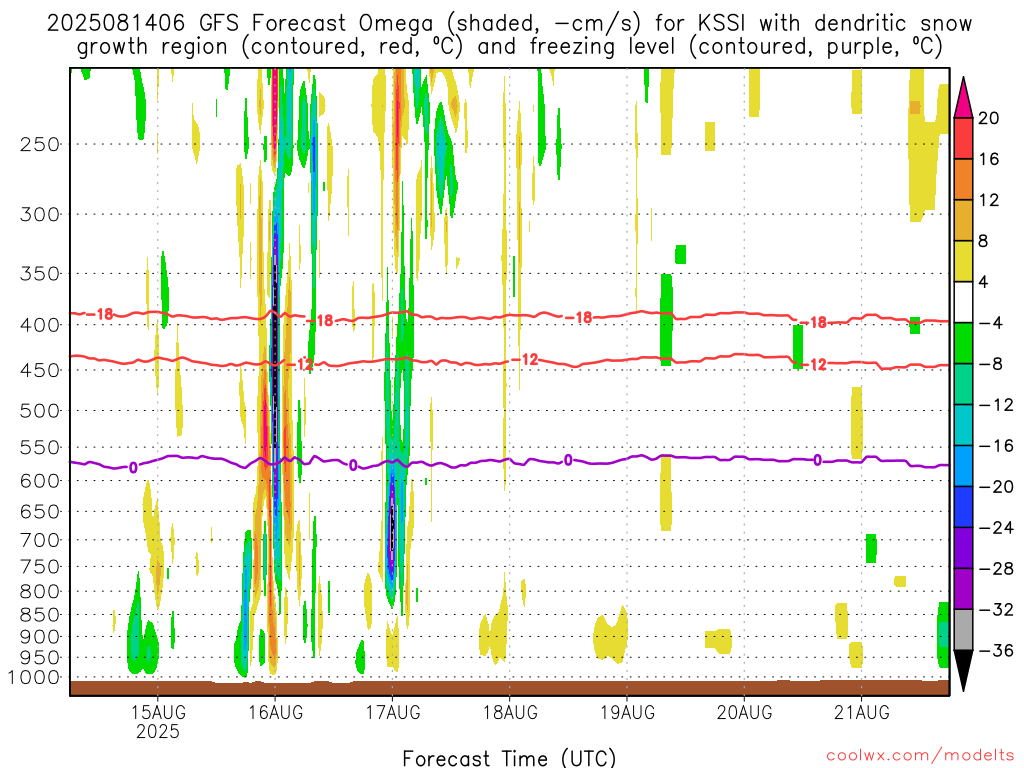Click the 750 pressure level label
The image size is (1024, 768).
(x=40, y=567)
